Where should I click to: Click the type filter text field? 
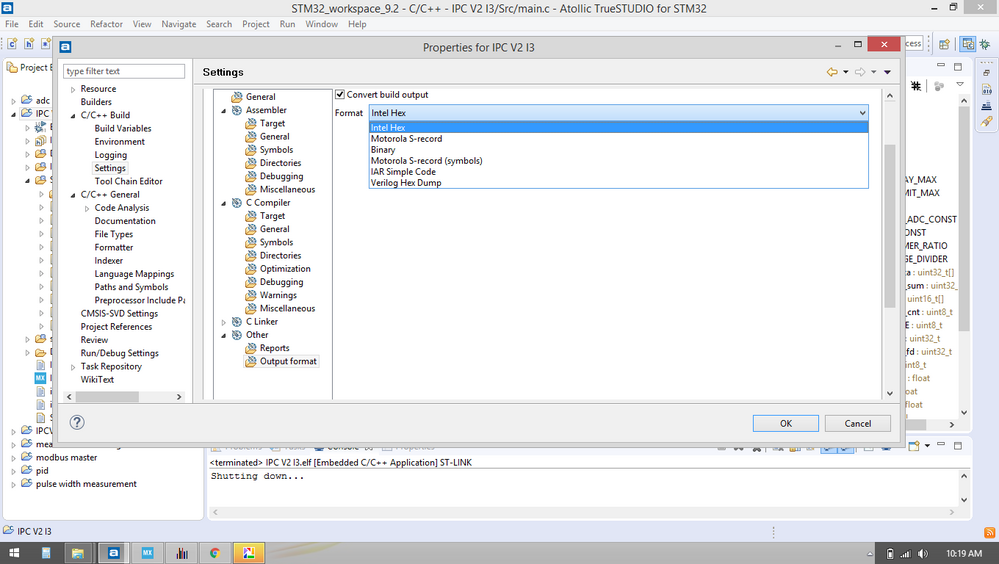coord(124,71)
